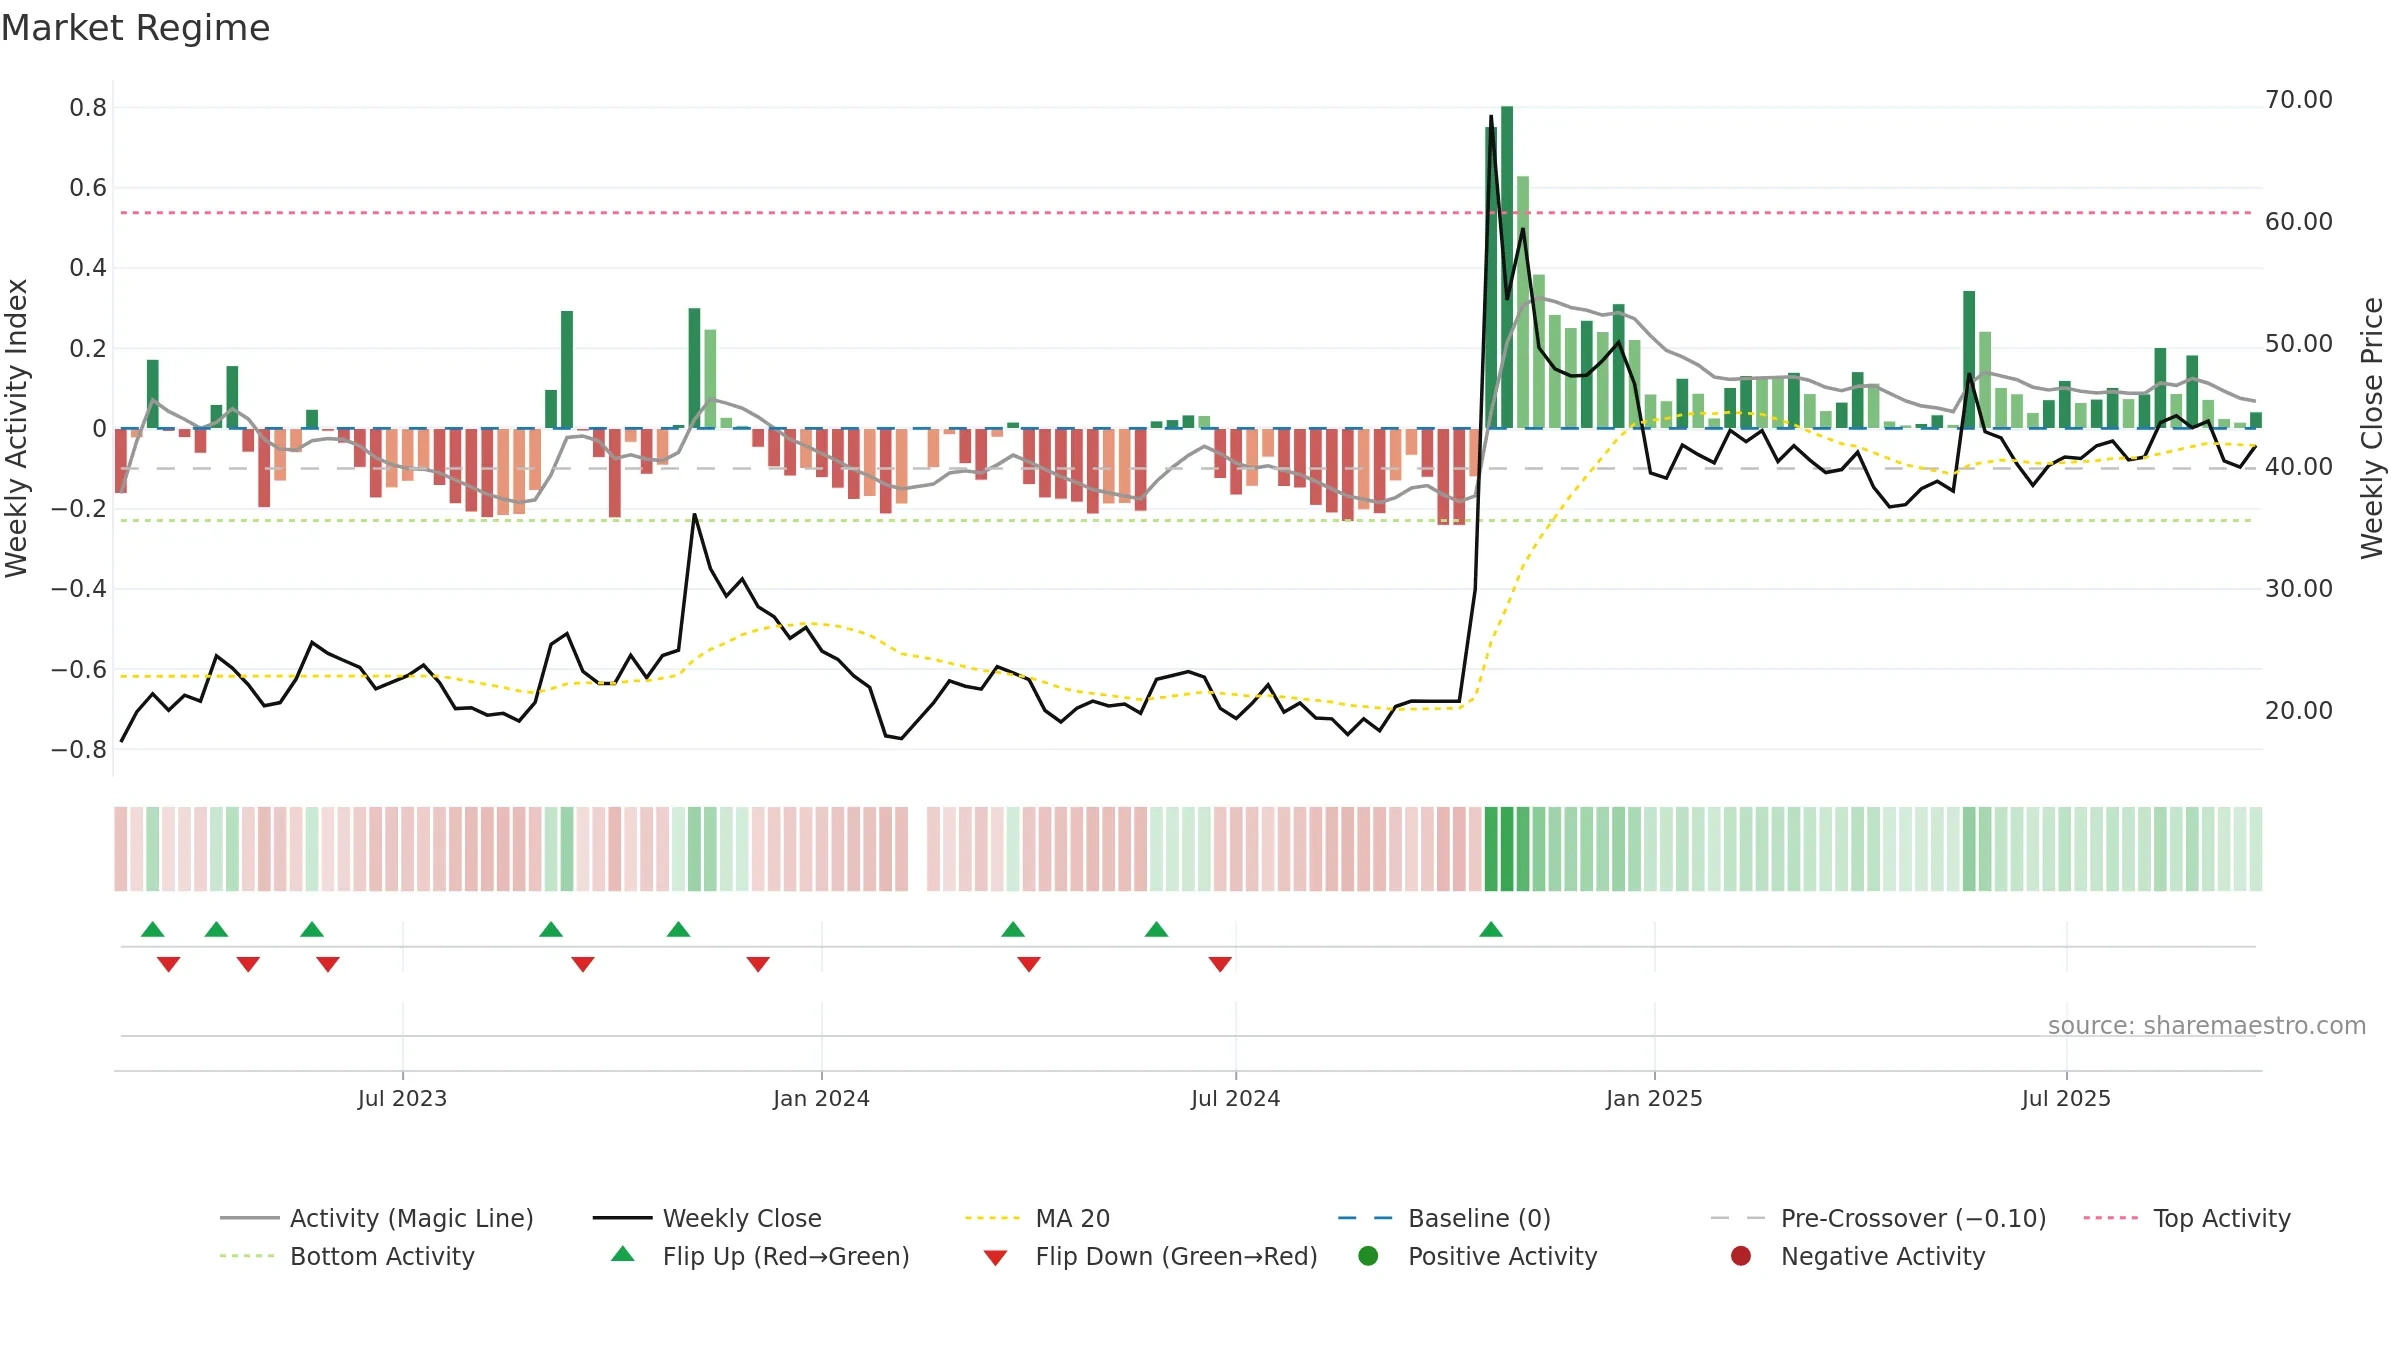Click the 60.00 right axis price label
Viewport: 2400px width, 1350px height.
pos(2299,222)
